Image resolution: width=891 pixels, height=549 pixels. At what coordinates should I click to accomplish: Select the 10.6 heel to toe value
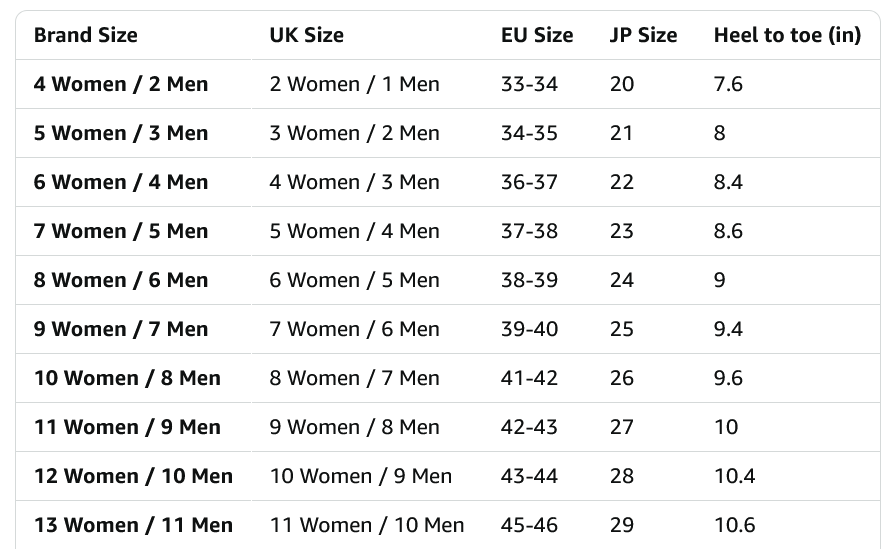point(734,525)
